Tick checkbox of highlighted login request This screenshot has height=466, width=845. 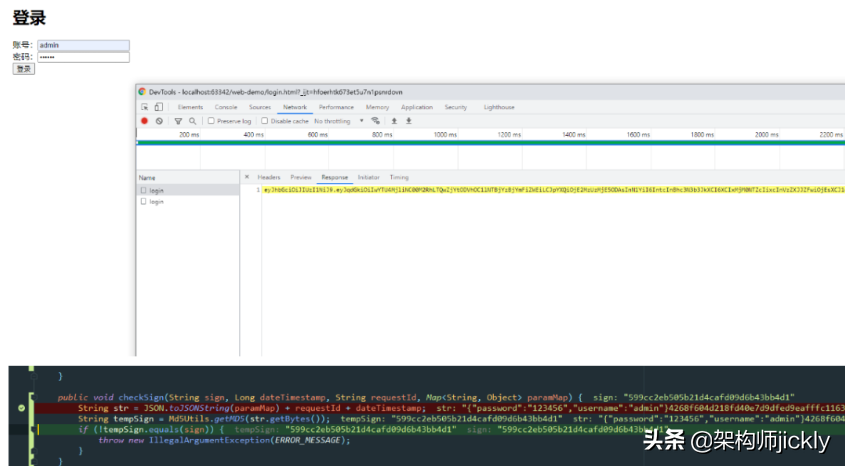[x=143, y=190]
